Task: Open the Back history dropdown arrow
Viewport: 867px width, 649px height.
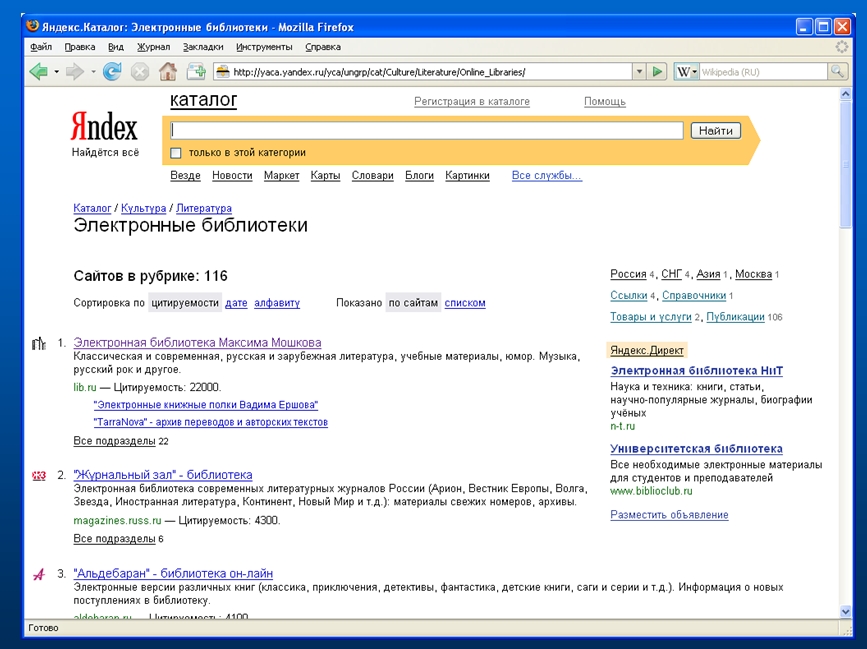Action: click(56, 72)
